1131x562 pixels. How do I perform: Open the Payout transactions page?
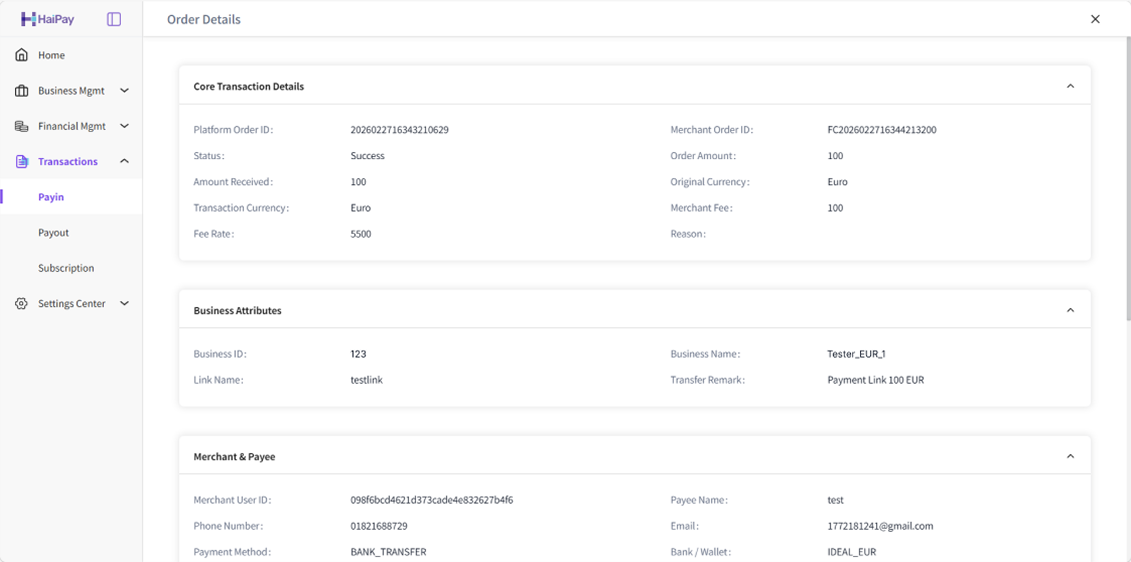[53, 233]
